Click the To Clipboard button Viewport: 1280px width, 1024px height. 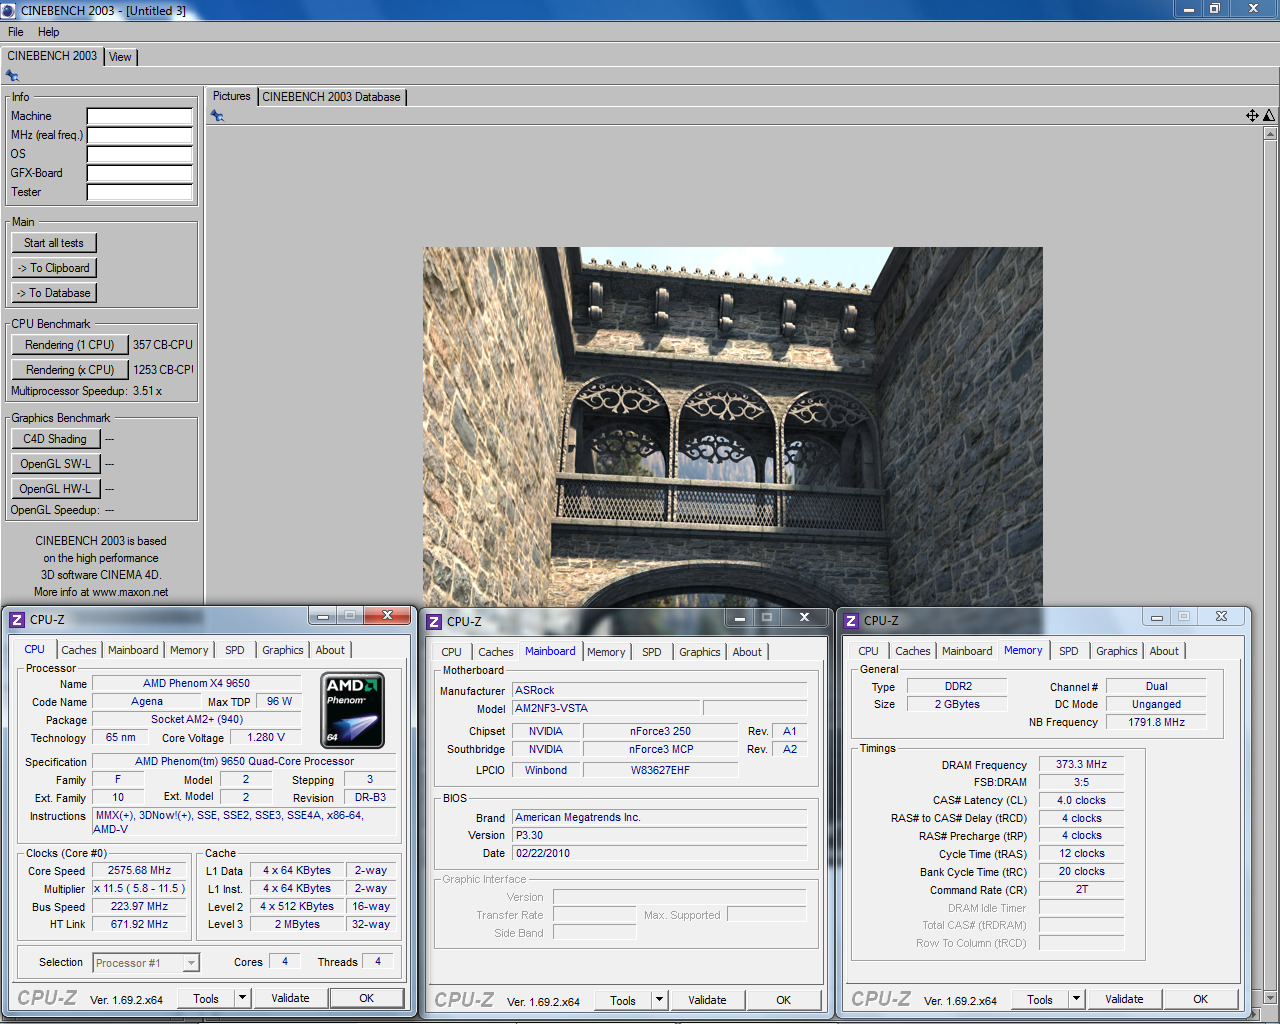tap(54, 268)
